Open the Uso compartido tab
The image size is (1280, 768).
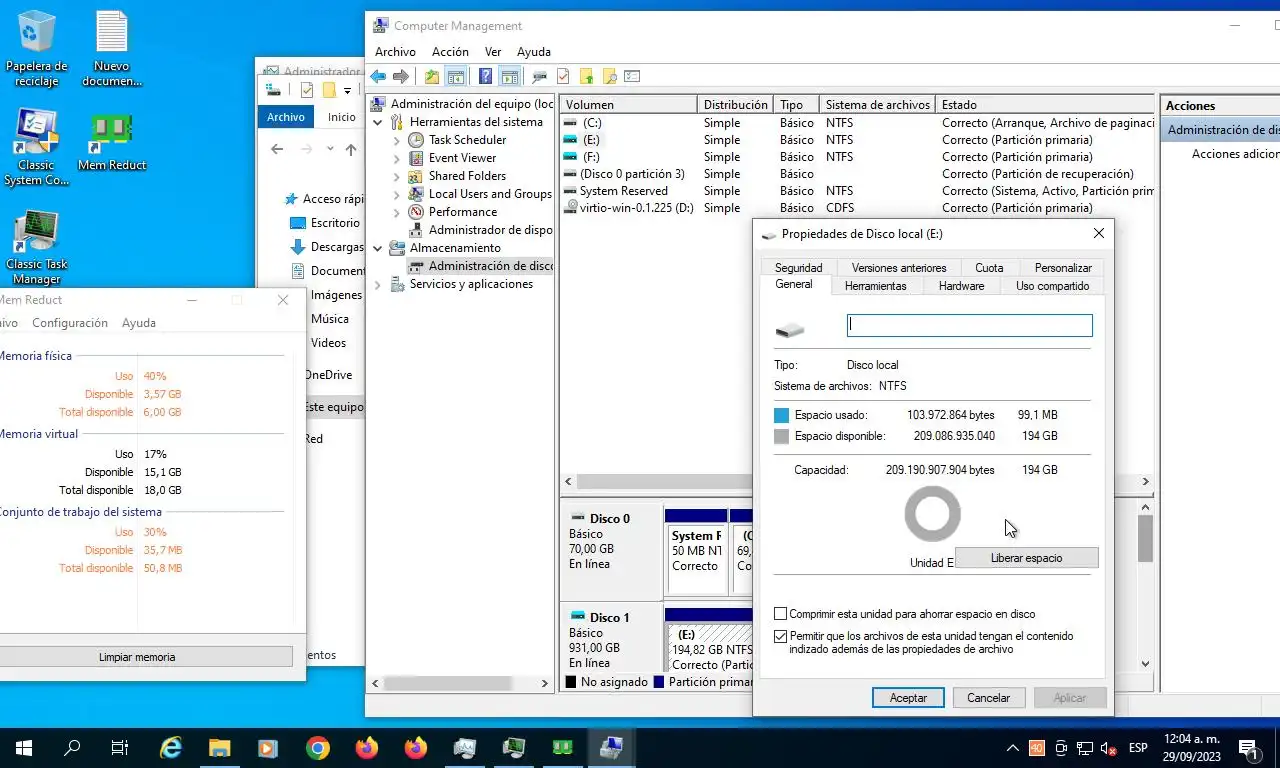coord(1052,286)
